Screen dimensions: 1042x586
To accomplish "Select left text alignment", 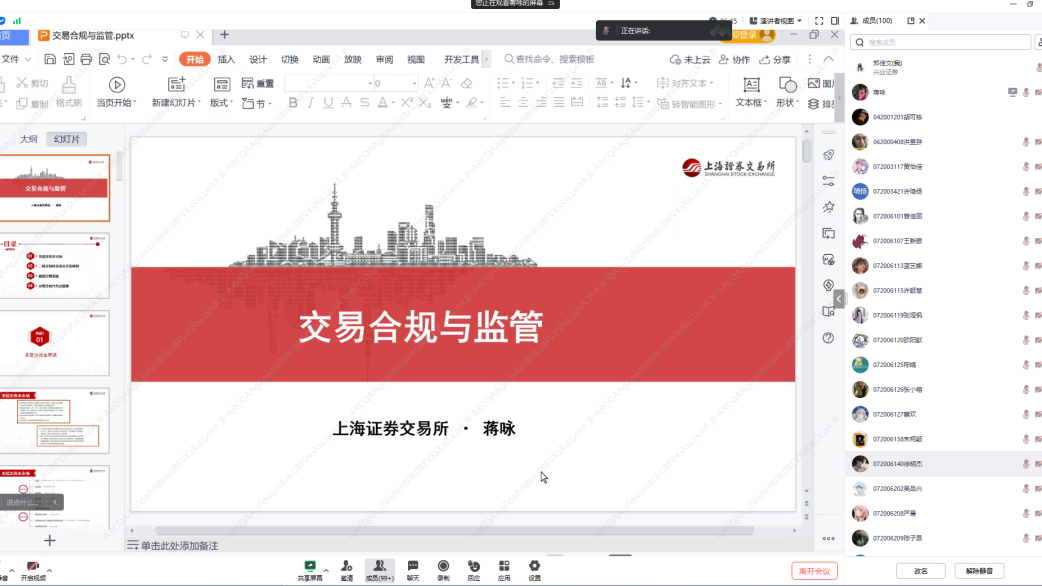I will [x=505, y=102].
